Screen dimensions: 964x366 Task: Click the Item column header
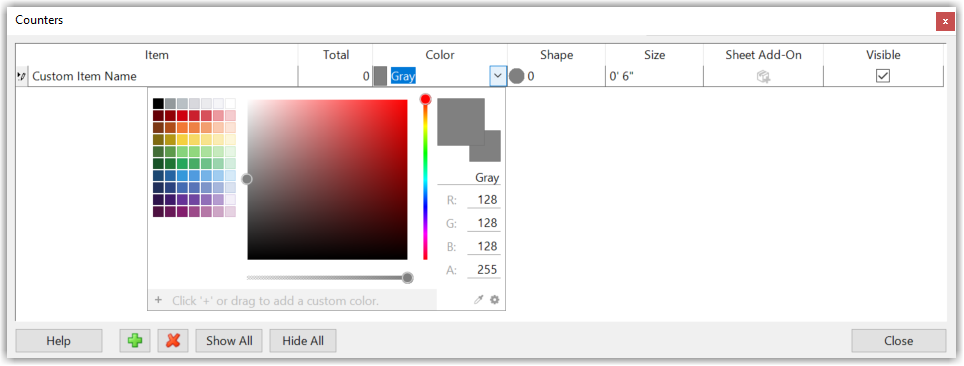pos(157,55)
